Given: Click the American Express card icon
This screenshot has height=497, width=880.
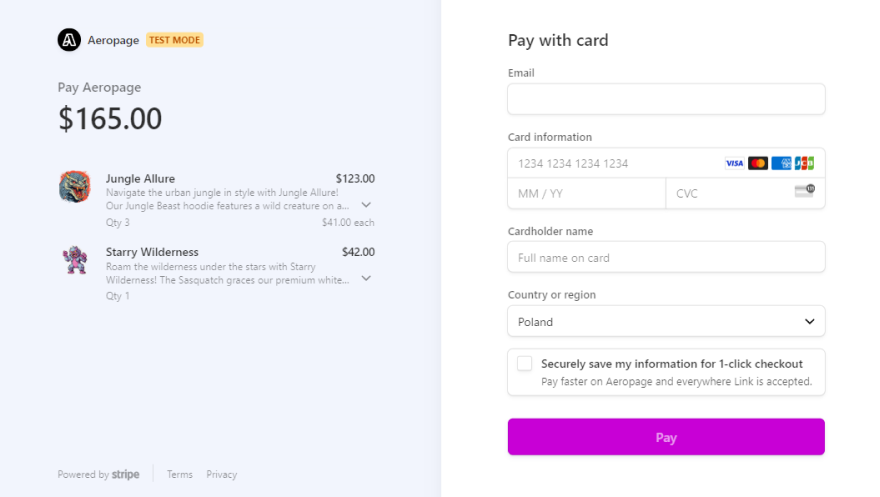Looking at the screenshot, I should coord(781,163).
